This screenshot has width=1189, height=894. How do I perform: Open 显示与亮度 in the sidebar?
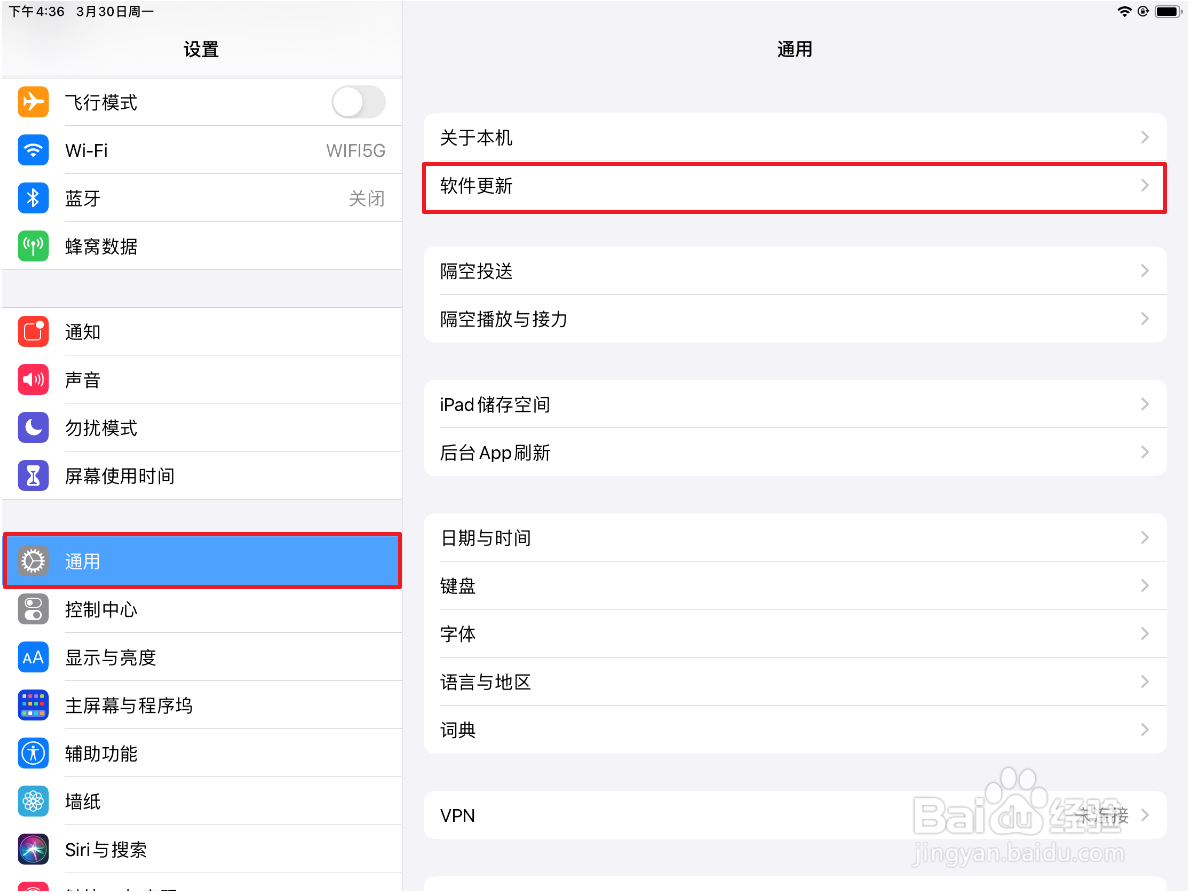(202, 657)
